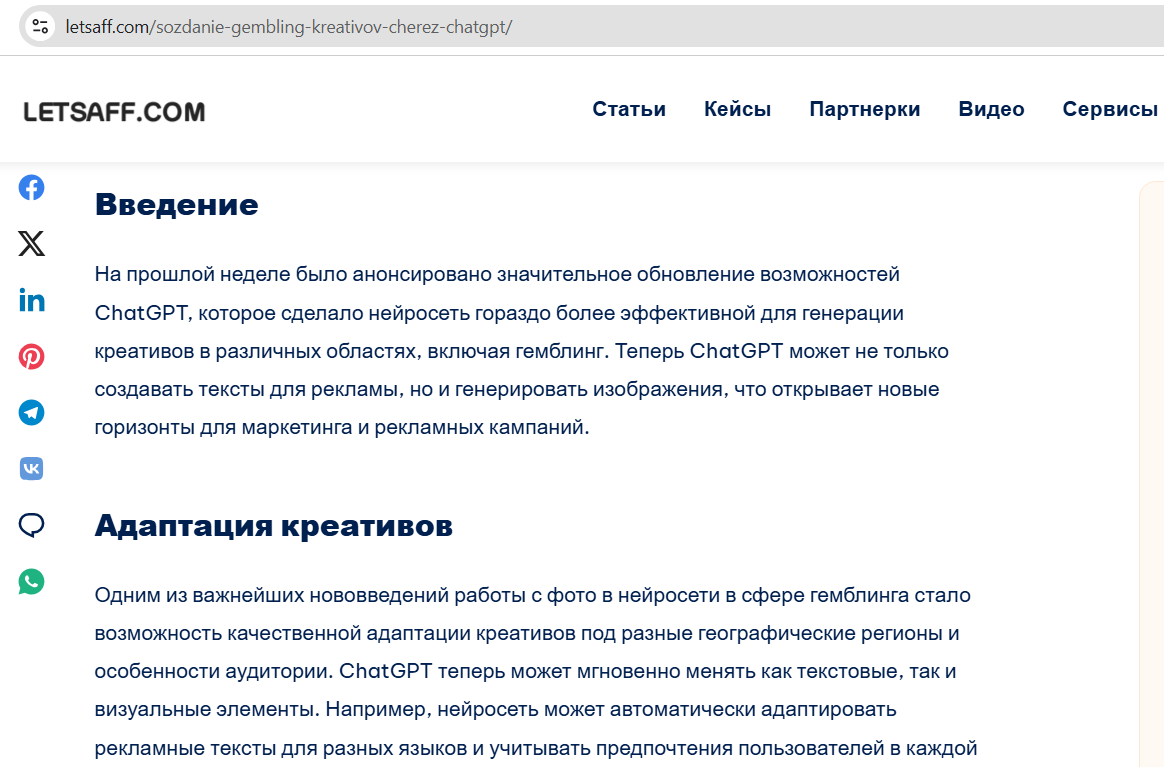Share article via WhatsApp
Image resolution: width=1164 pixels, height=767 pixels.
tap(31, 581)
